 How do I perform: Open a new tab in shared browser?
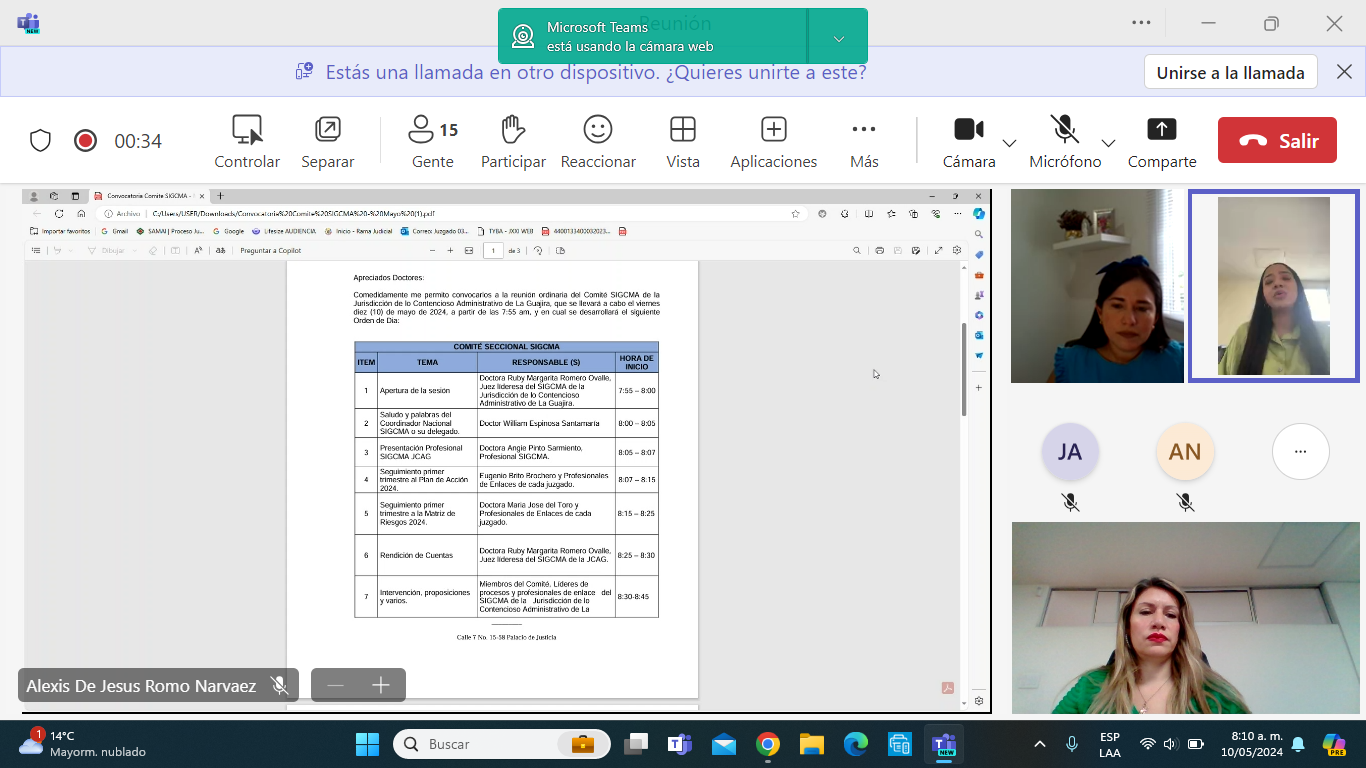(221, 196)
